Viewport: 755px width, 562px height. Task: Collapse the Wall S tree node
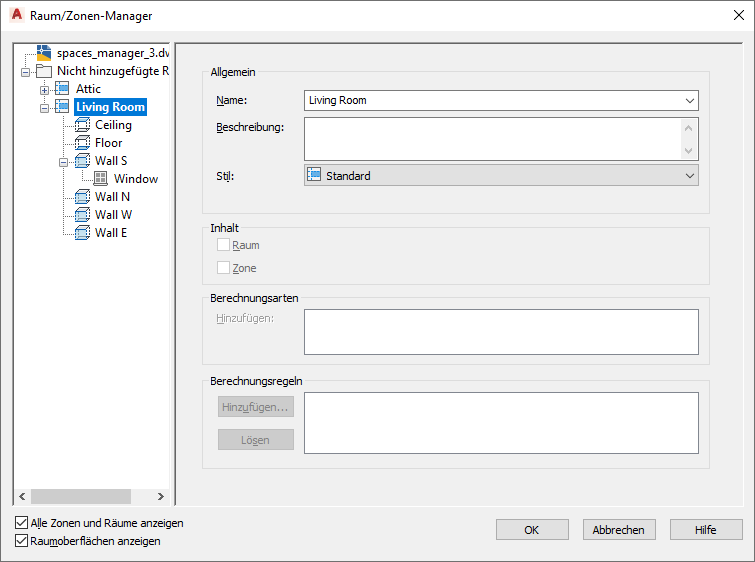(x=63, y=161)
